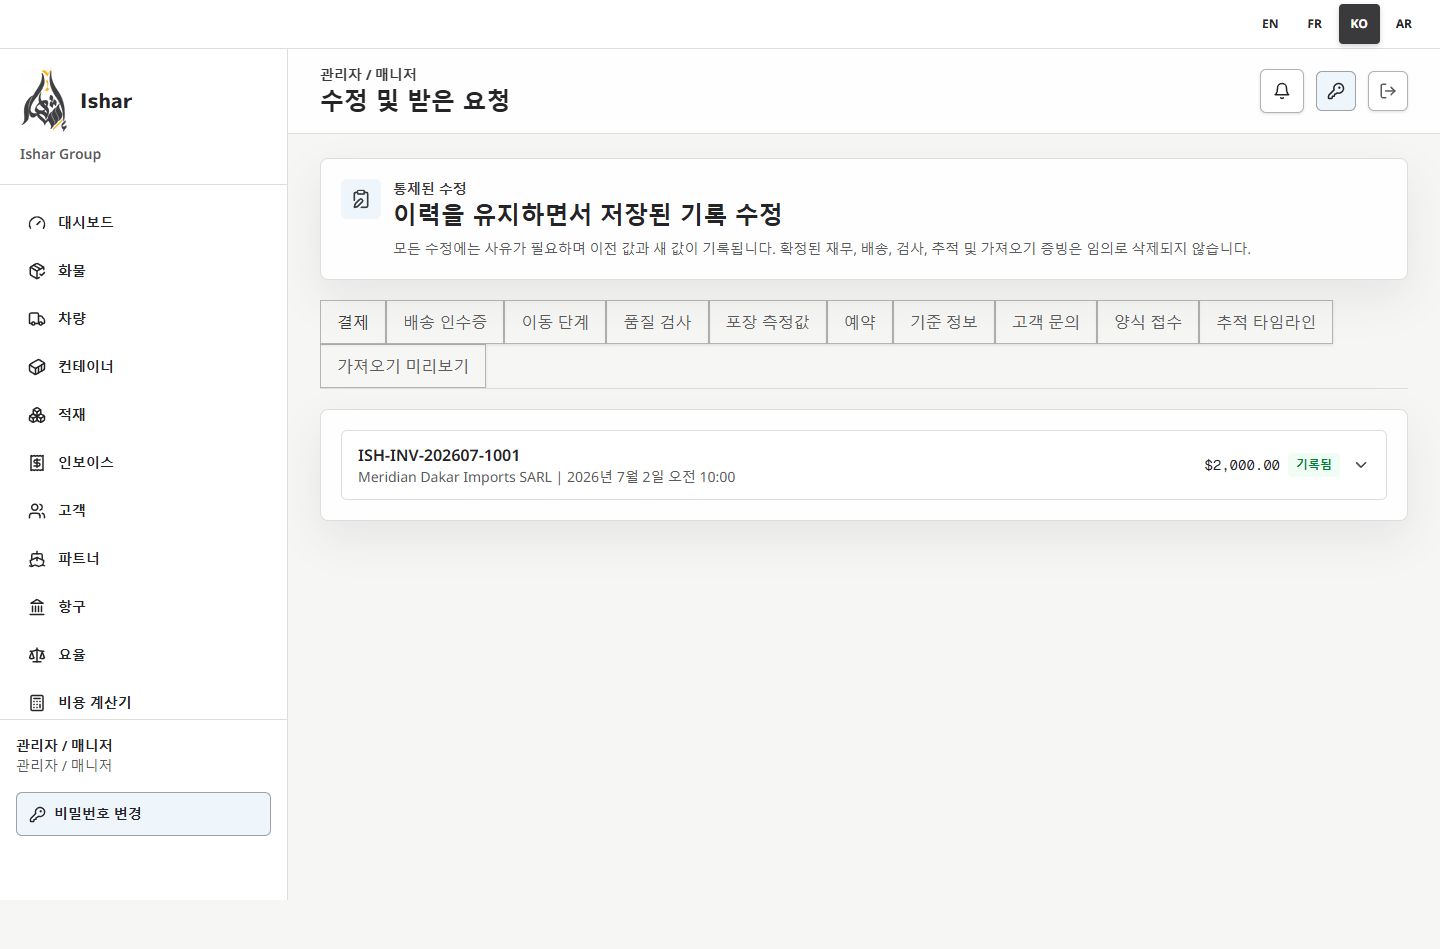
Task: Open 항구 in sidebar
Action: click(143, 607)
